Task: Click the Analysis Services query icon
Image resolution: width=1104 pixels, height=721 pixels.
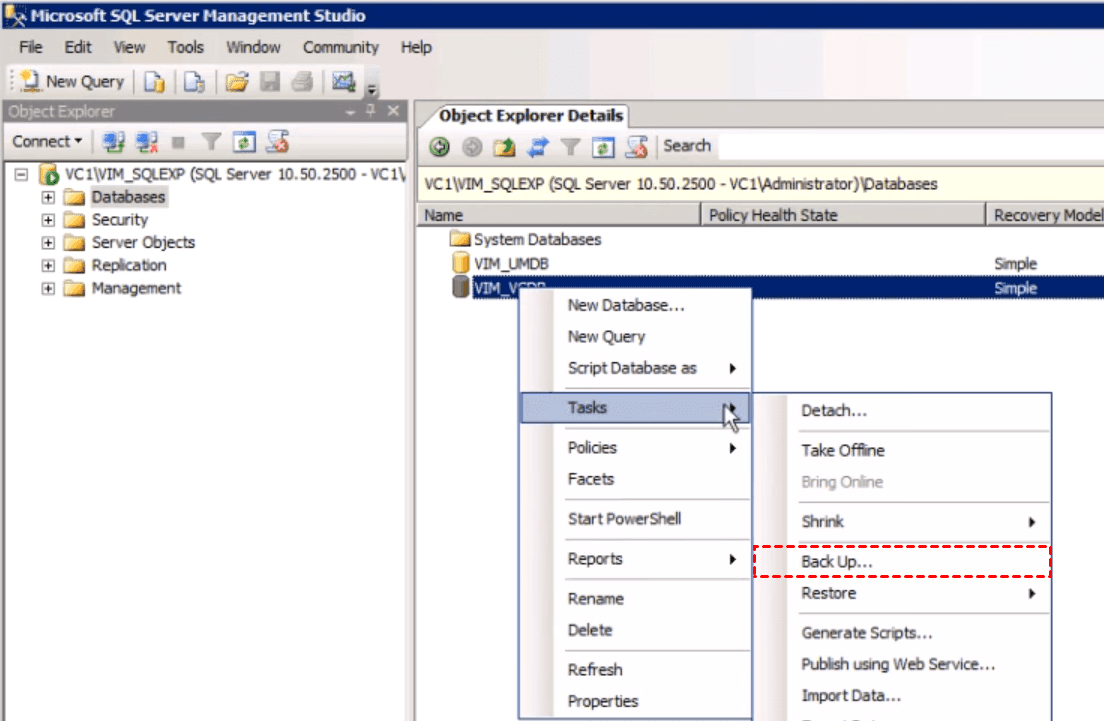Action: (x=194, y=82)
